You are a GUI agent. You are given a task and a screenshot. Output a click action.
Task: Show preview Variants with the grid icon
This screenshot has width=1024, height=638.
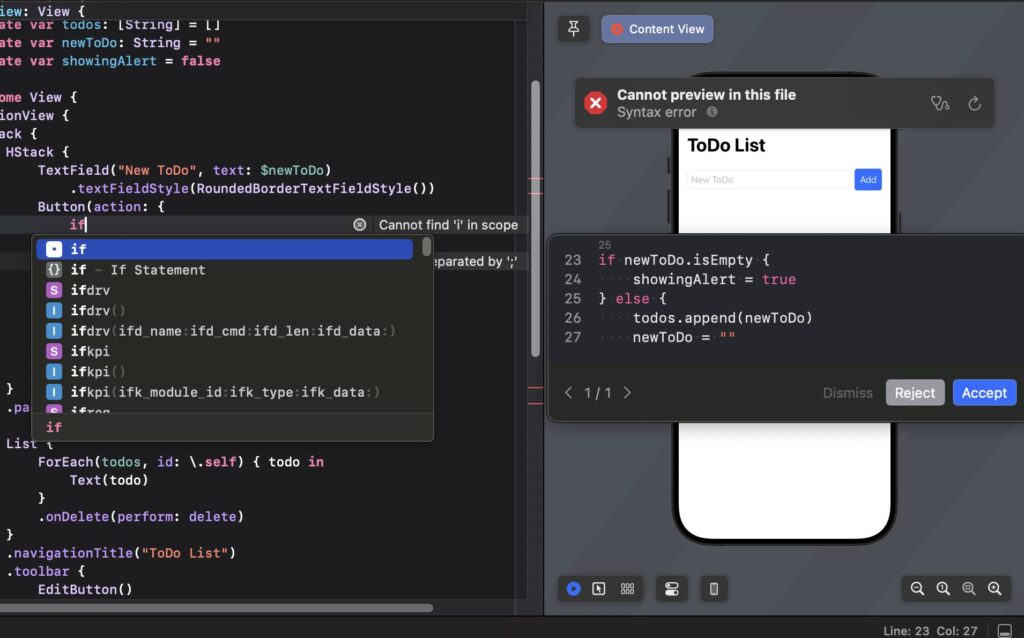(x=628, y=589)
